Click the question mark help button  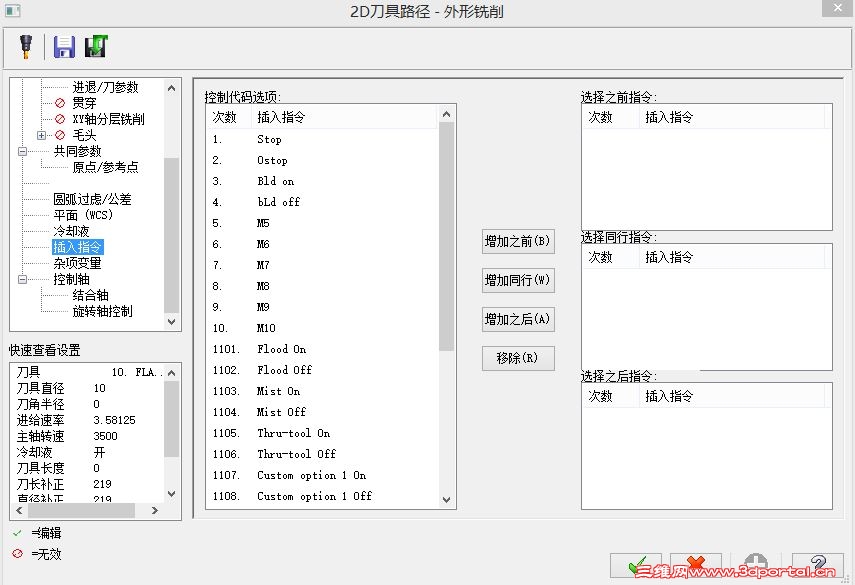(x=817, y=565)
